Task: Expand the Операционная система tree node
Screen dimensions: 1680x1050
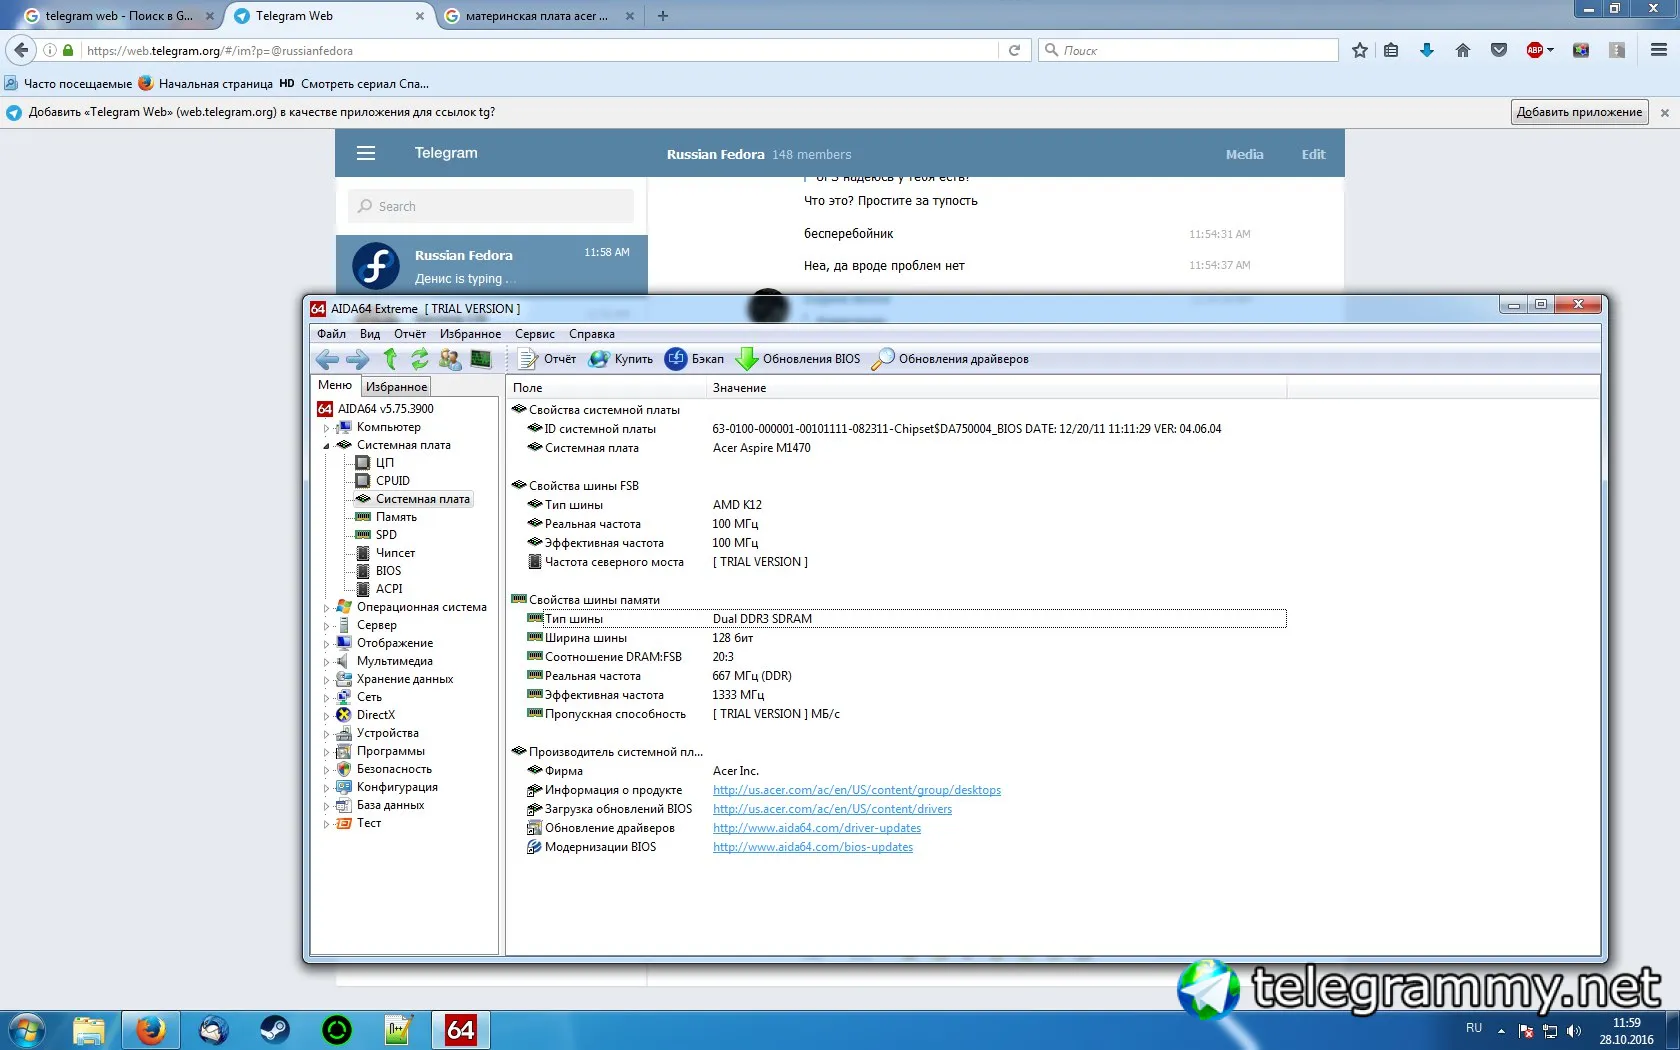Action: 326,608
